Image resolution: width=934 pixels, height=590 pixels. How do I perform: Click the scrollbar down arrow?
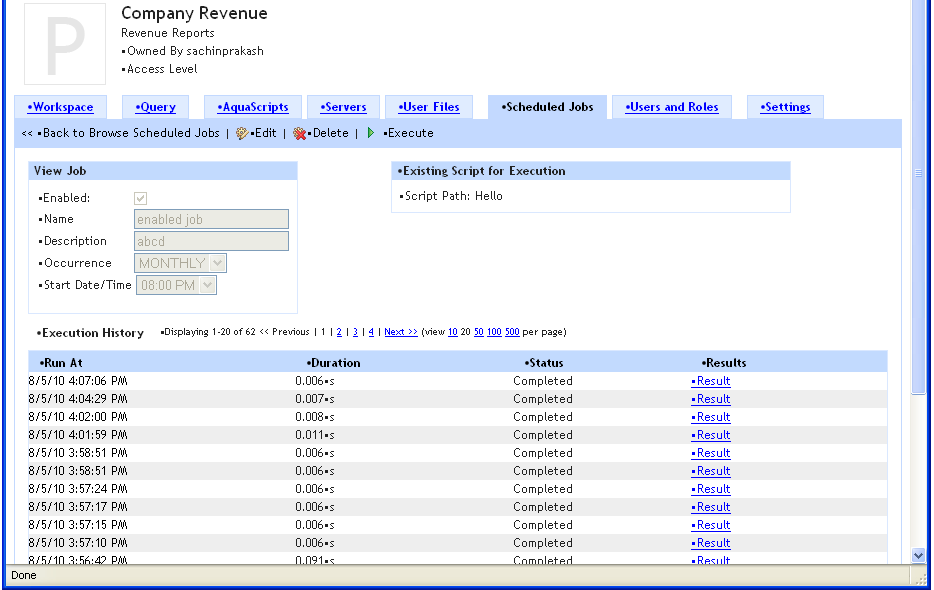click(x=918, y=555)
